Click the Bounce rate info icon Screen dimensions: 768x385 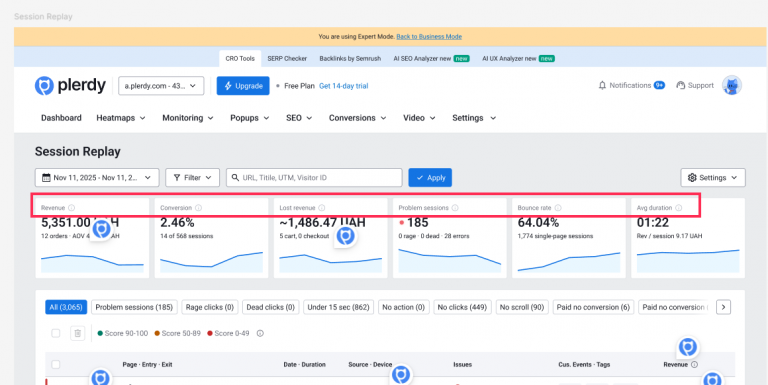coord(558,208)
